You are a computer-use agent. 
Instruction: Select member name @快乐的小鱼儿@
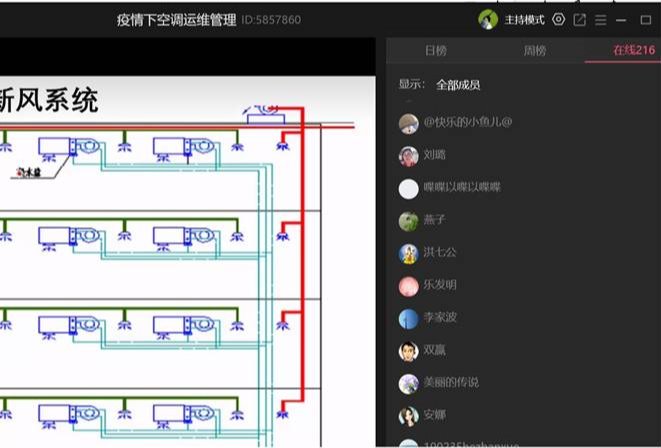tap(468, 122)
